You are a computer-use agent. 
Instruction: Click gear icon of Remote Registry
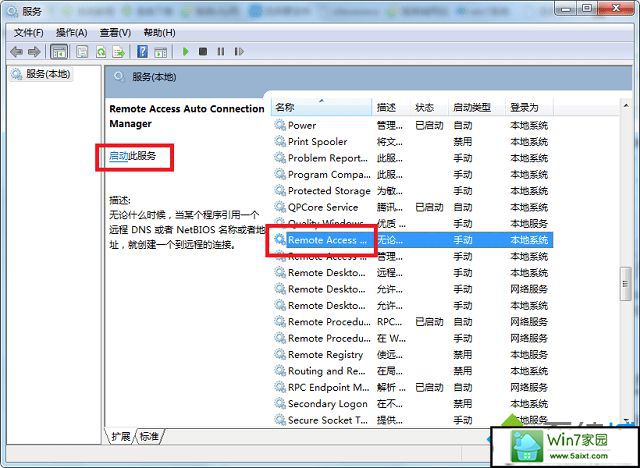tap(280, 354)
